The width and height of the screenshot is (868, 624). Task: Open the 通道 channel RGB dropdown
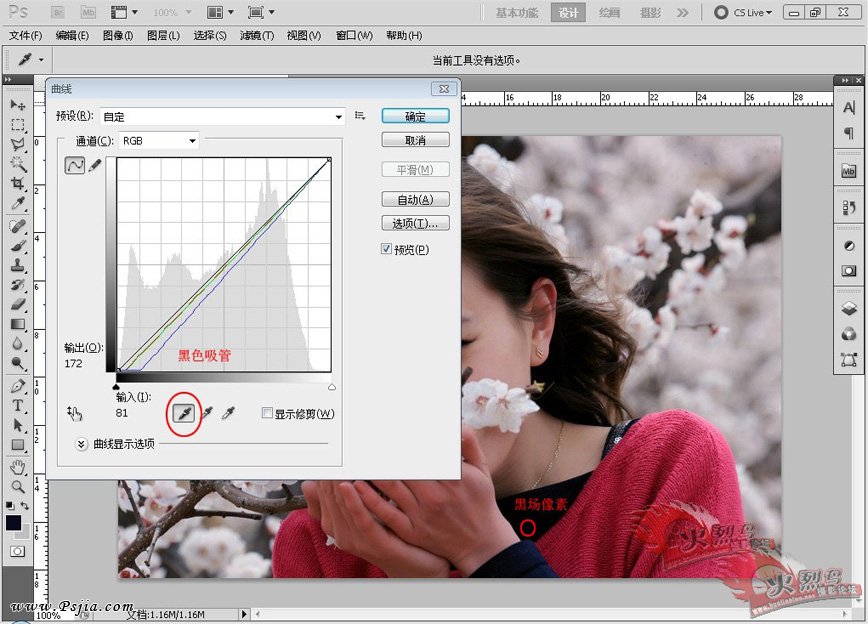(x=159, y=141)
